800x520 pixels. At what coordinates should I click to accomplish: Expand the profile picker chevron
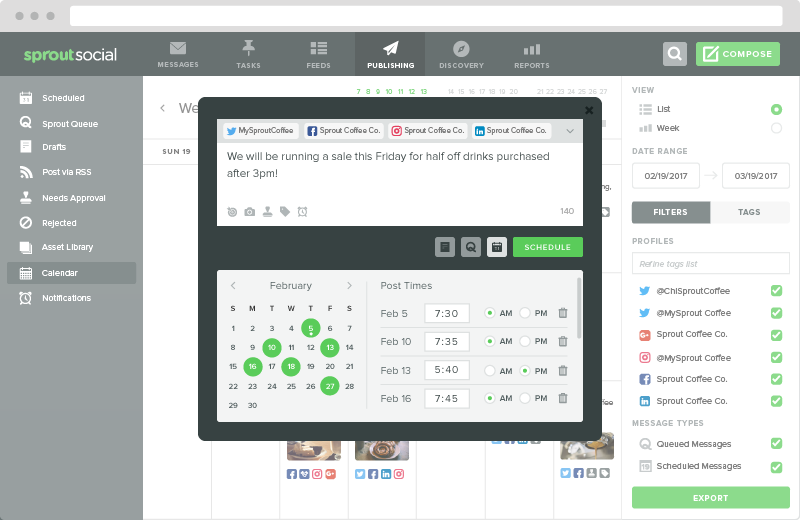(x=570, y=131)
